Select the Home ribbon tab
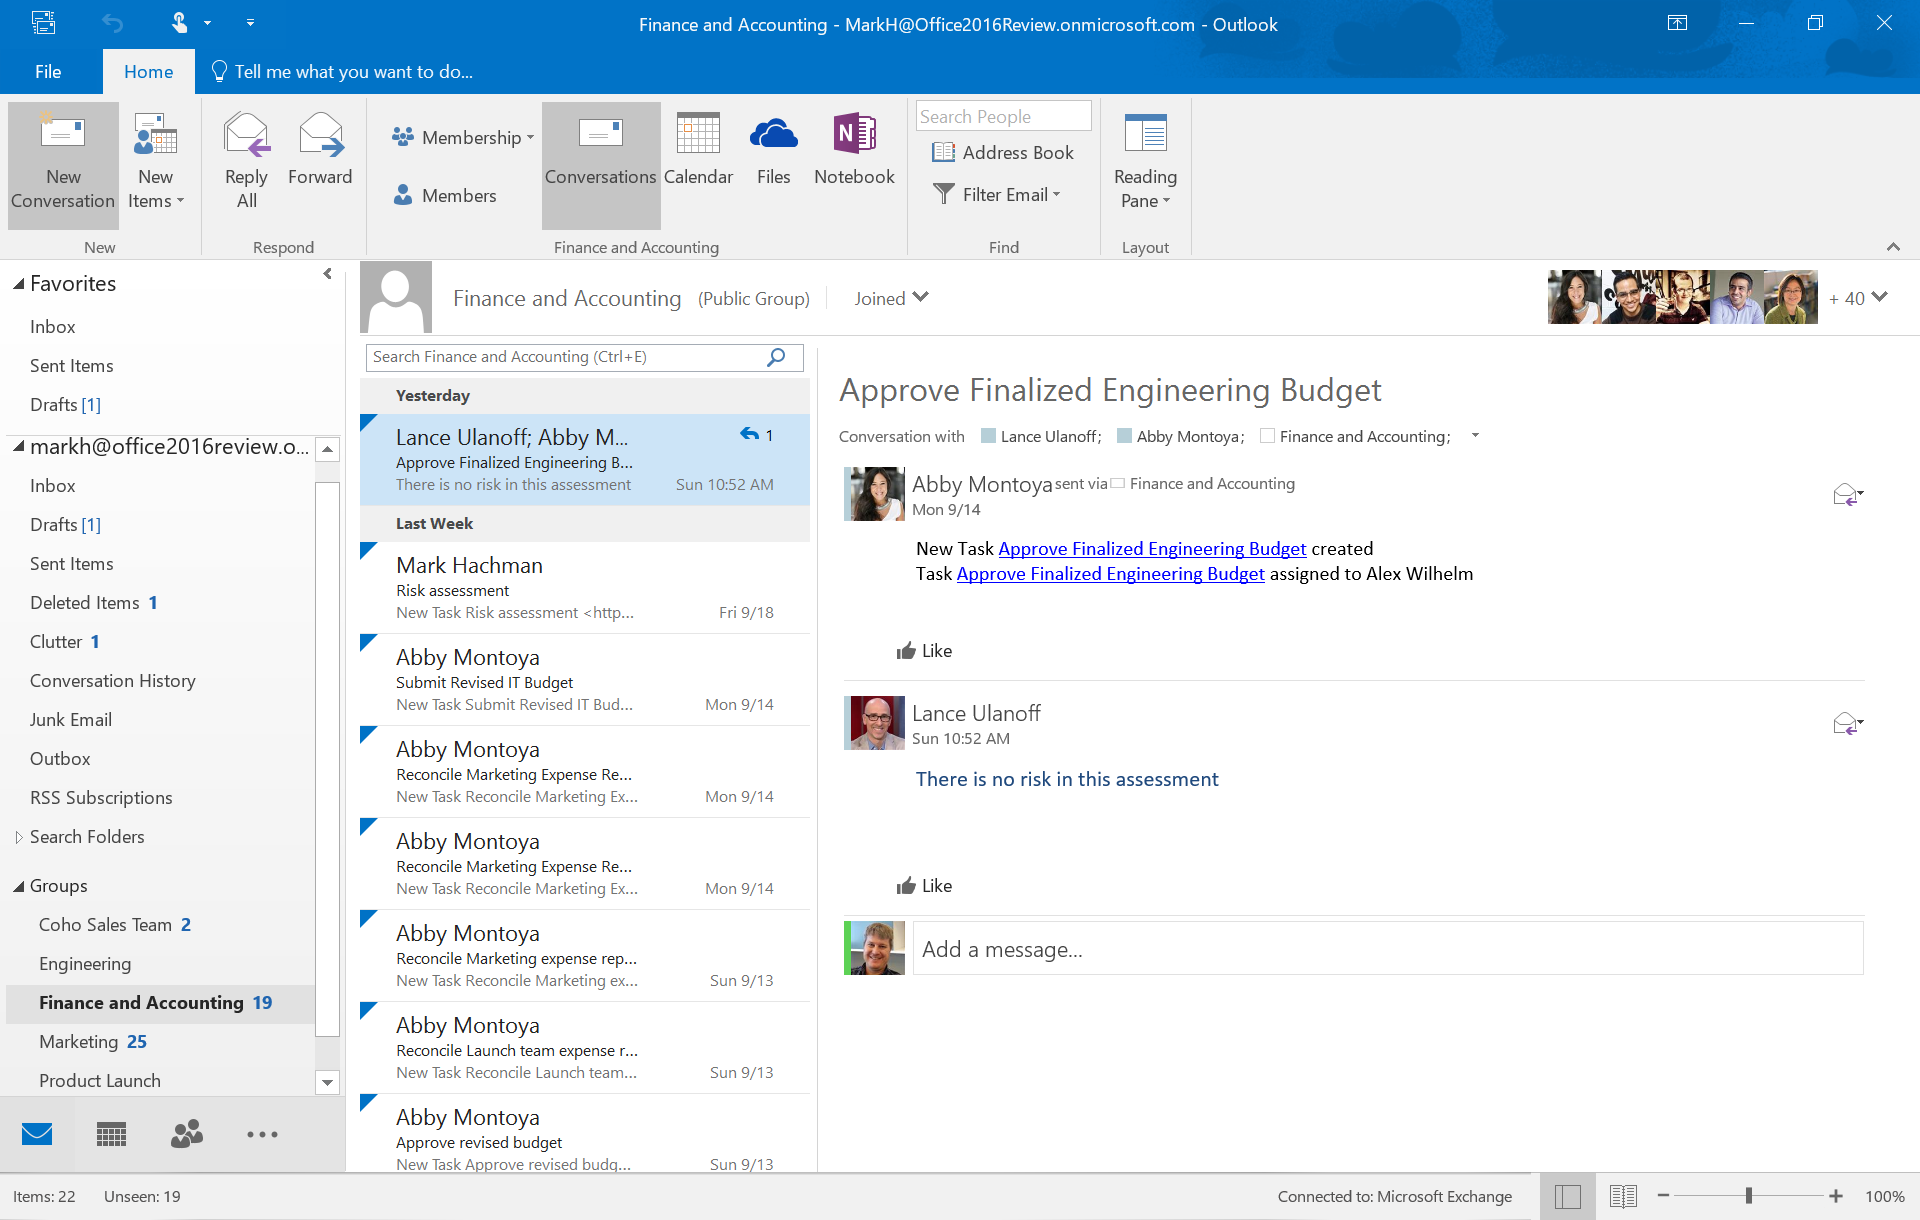 click(146, 71)
